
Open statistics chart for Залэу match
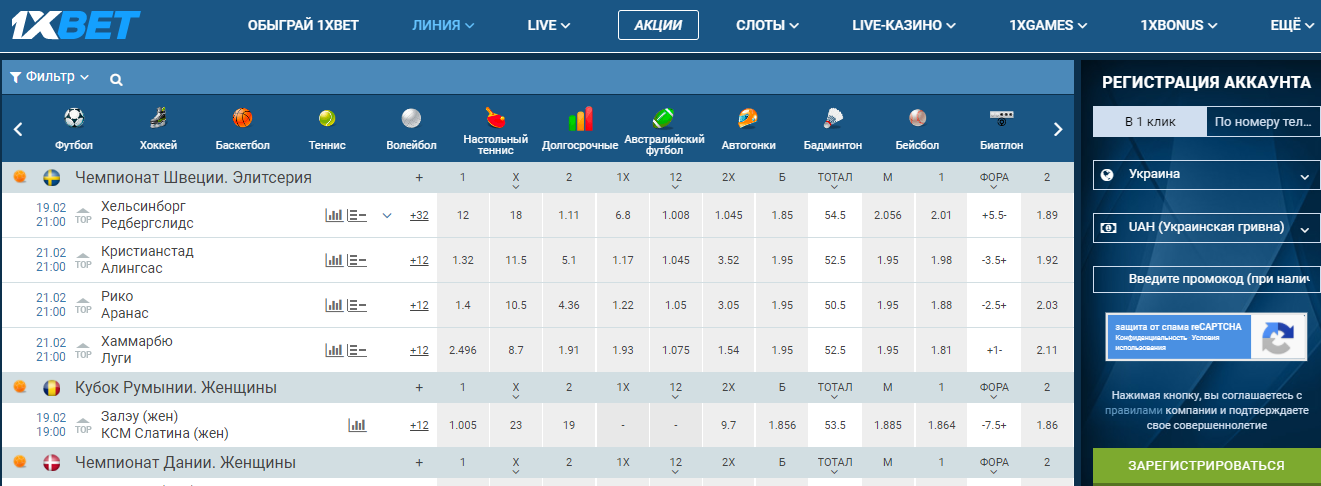point(357,425)
